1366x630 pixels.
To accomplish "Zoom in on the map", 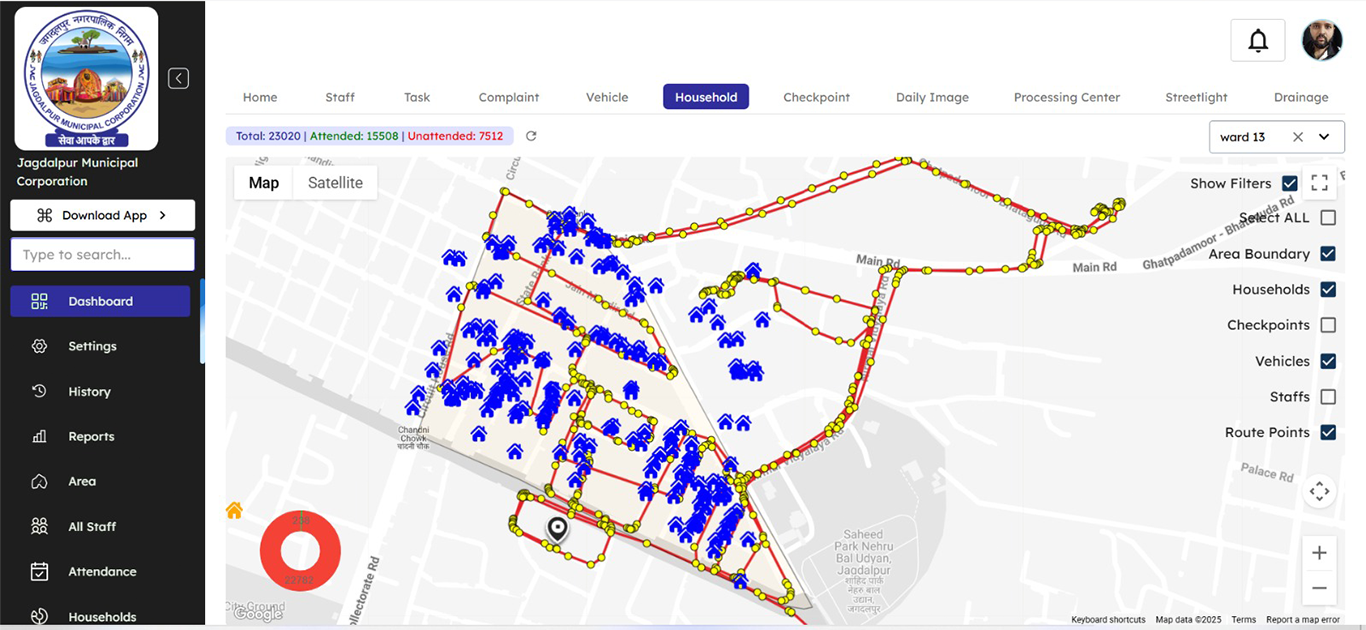I will [x=1319, y=553].
